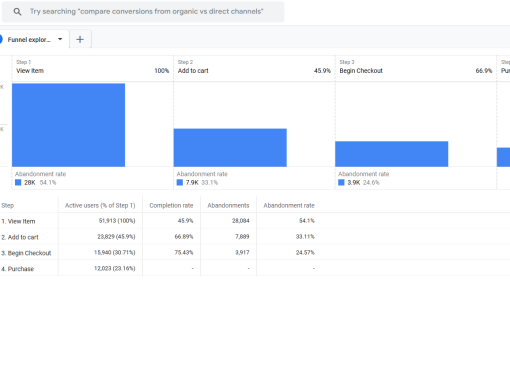Click the Completion rate column header
The image size is (510, 382).
click(171, 205)
